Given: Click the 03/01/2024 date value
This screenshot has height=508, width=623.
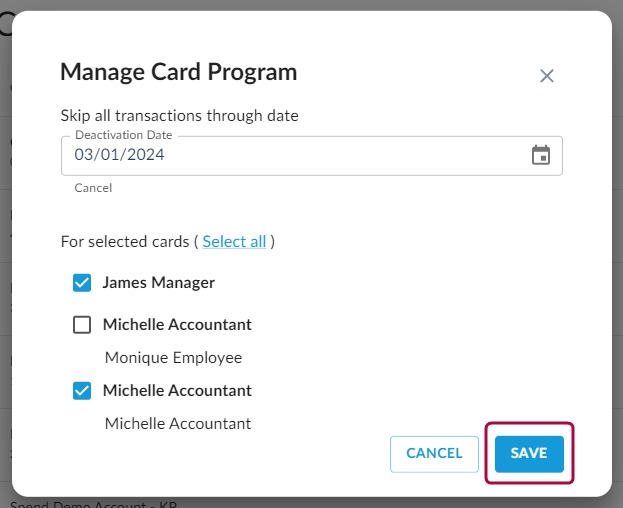Looking at the screenshot, I should (x=120, y=156).
